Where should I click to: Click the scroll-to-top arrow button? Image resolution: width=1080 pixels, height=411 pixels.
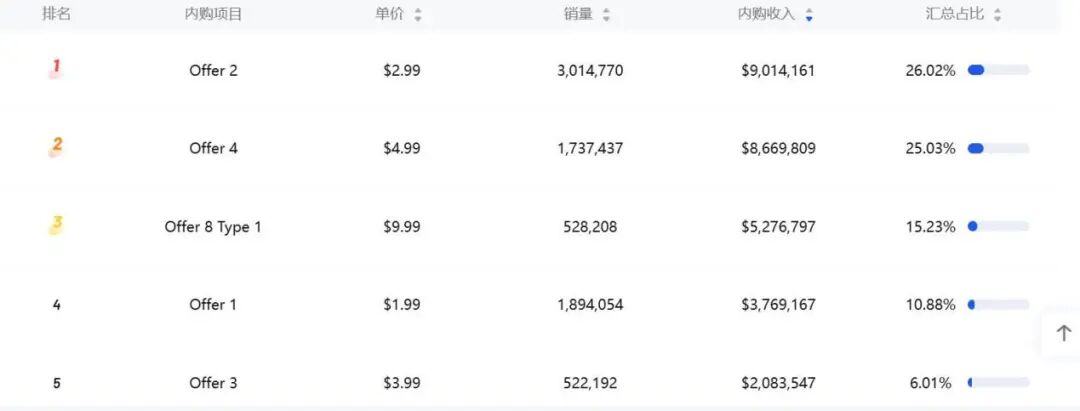click(x=1063, y=333)
